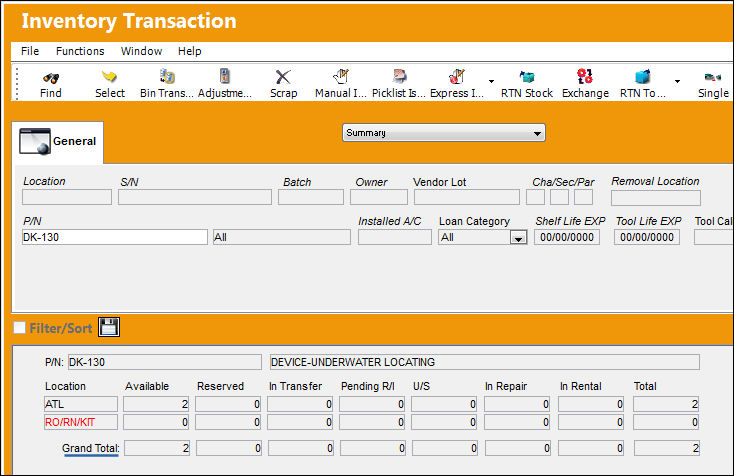
Task: Open the Loan Category dropdown
Action: coord(518,238)
